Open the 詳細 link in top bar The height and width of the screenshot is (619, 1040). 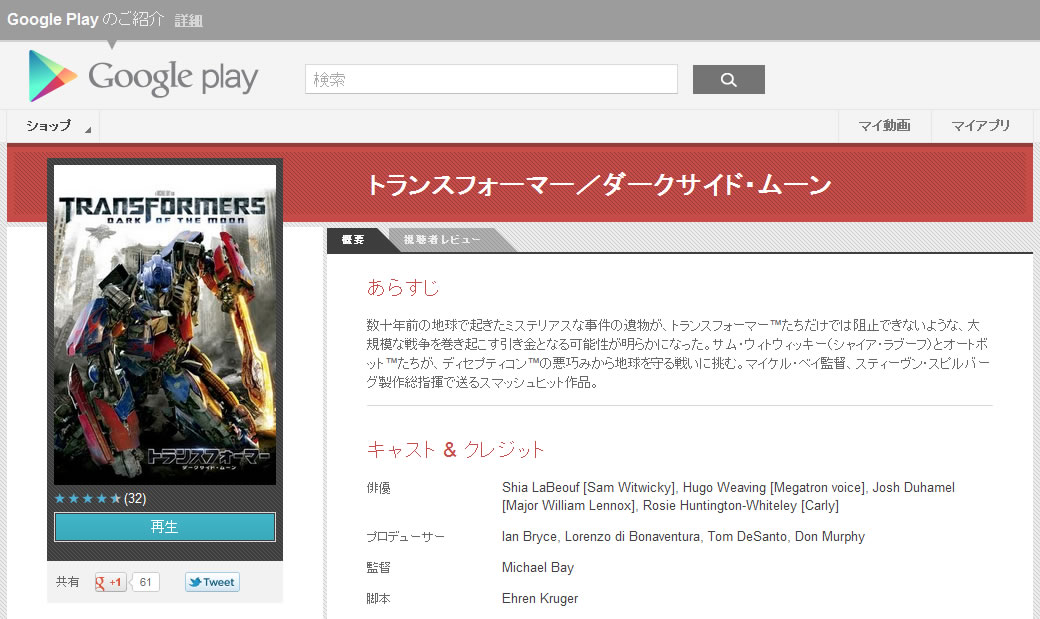tap(188, 21)
